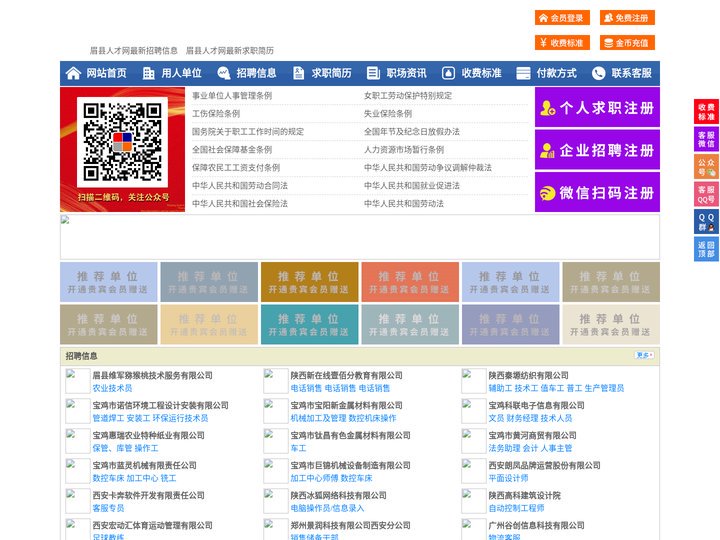Screen dimensions: 720x540
Task: Click the red 收费标准 side widget
Action: pyautogui.click(x=706, y=112)
